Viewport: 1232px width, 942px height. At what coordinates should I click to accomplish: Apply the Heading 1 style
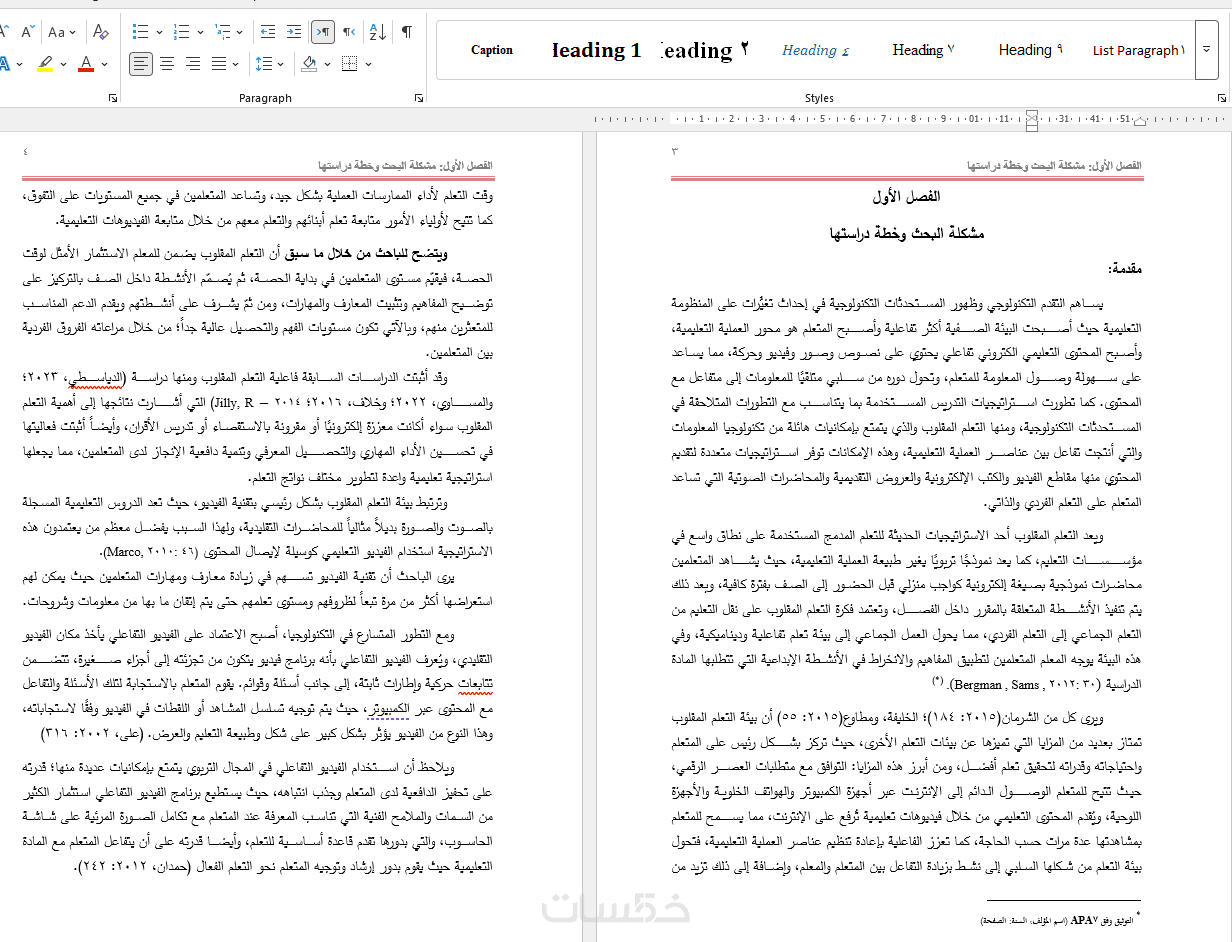coord(596,50)
